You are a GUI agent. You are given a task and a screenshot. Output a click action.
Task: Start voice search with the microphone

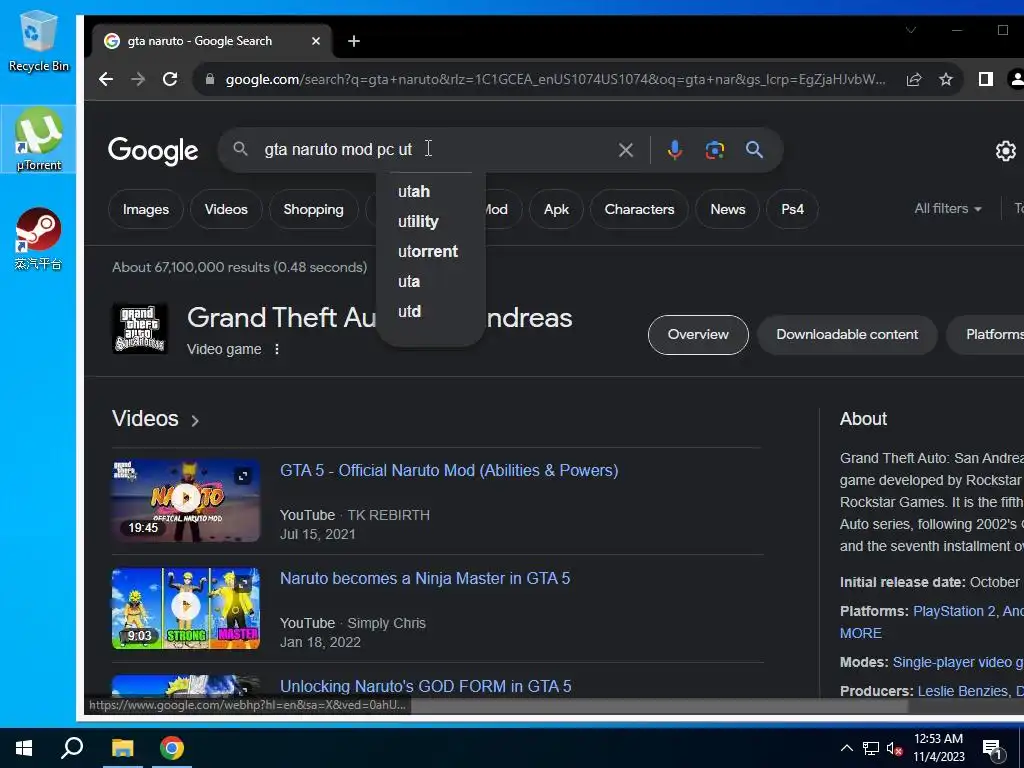point(675,150)
